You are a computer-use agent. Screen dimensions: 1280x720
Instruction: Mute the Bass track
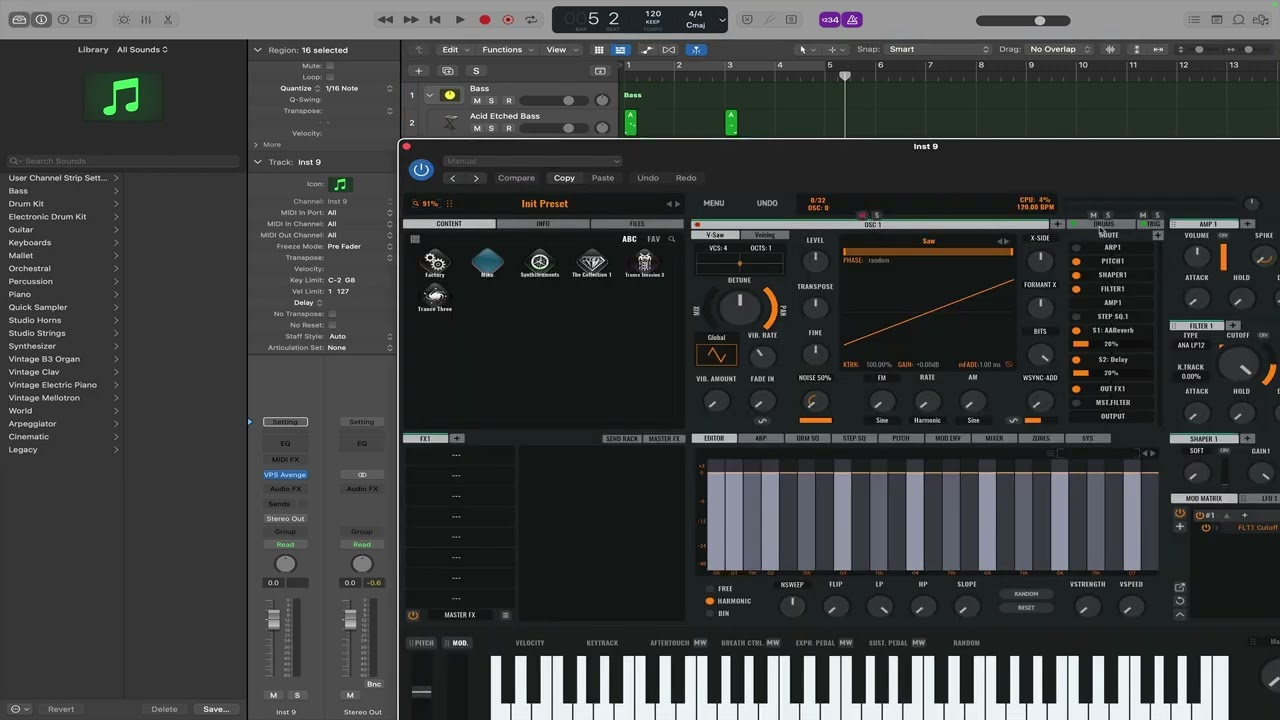[x=477, y=101]
